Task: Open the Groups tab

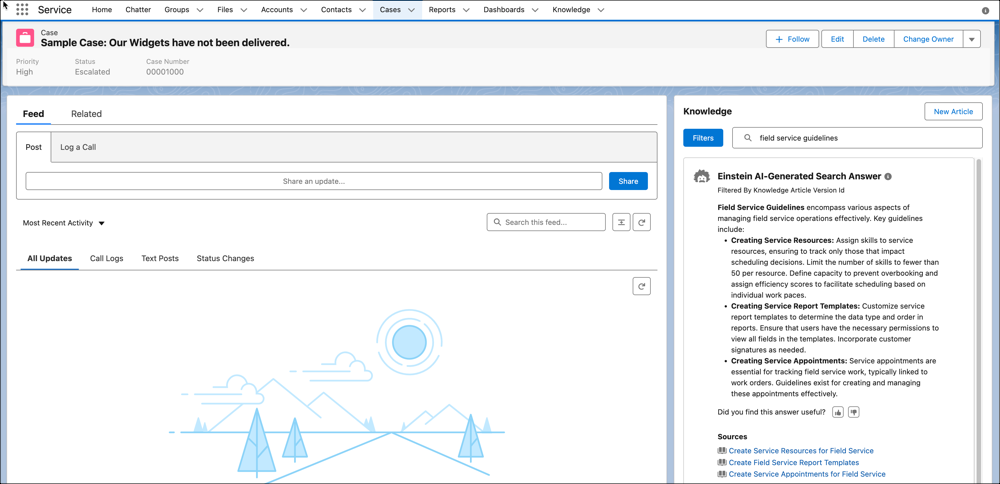Action: point(176,10)
